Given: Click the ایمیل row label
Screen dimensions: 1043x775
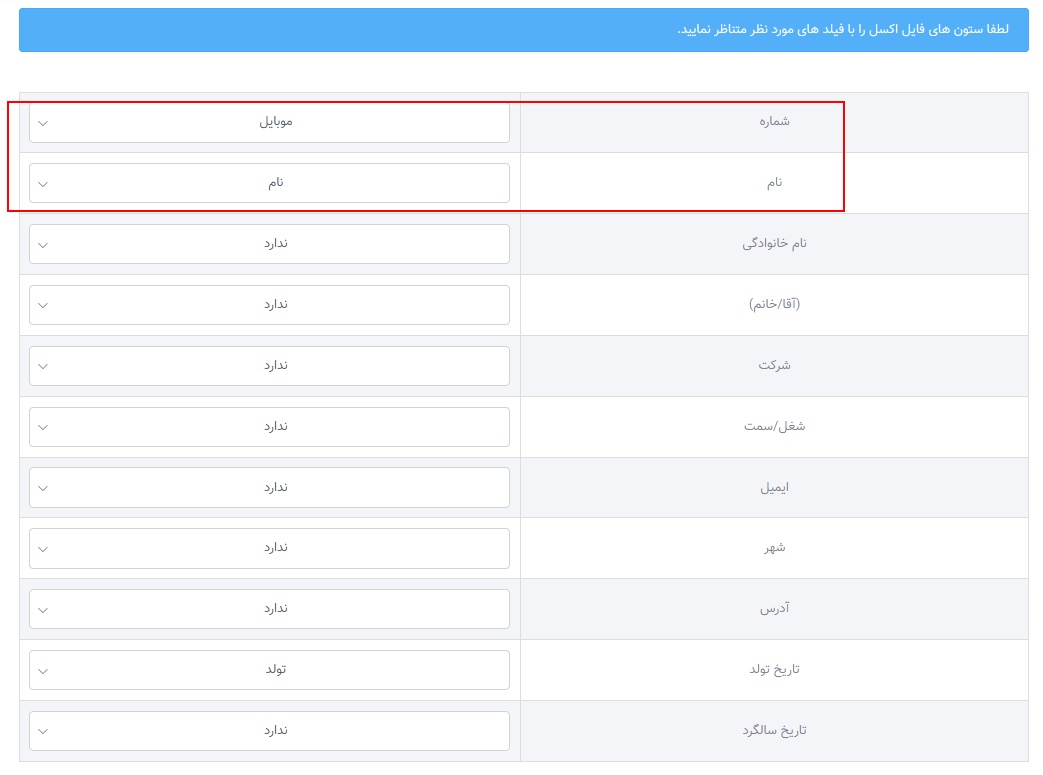Looking at the screenshot, I should pos(774,487).
